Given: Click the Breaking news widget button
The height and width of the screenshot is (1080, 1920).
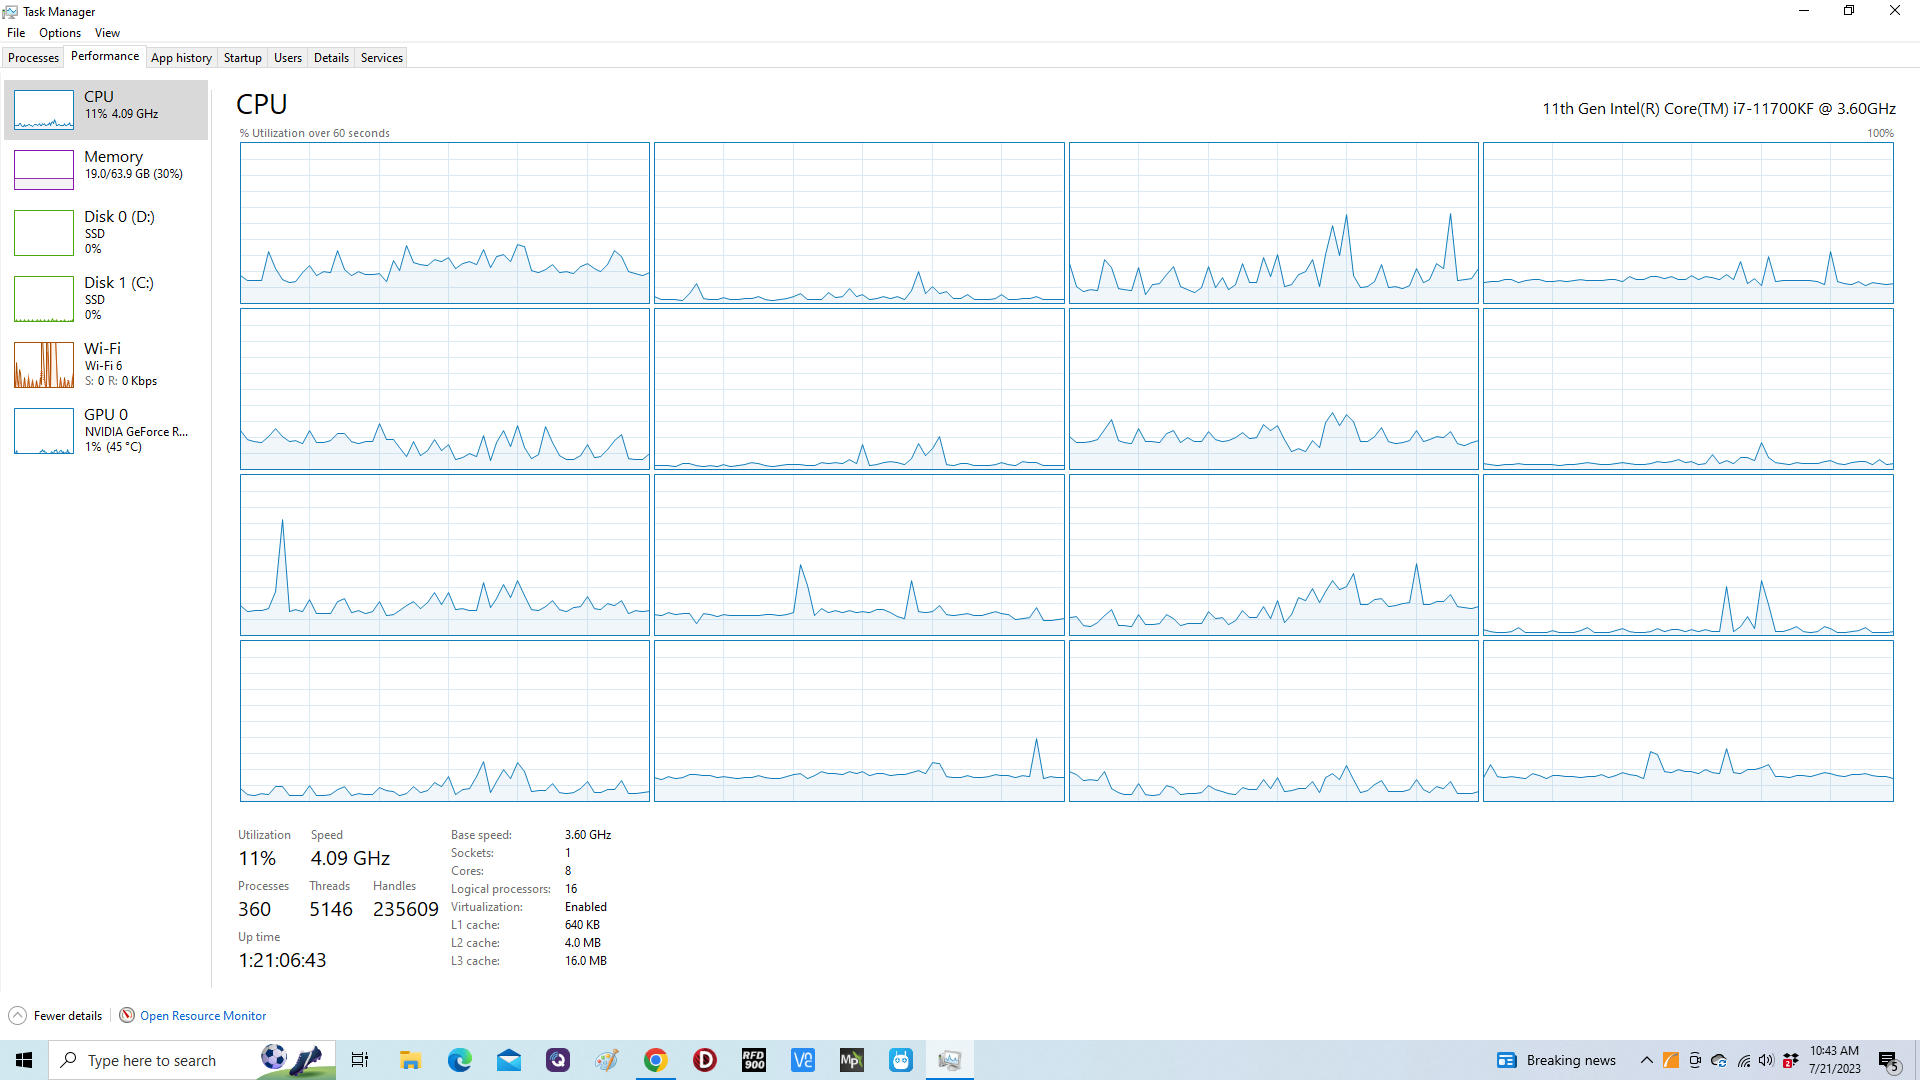Looking at the screenshot, I should coord(1556,1060).
